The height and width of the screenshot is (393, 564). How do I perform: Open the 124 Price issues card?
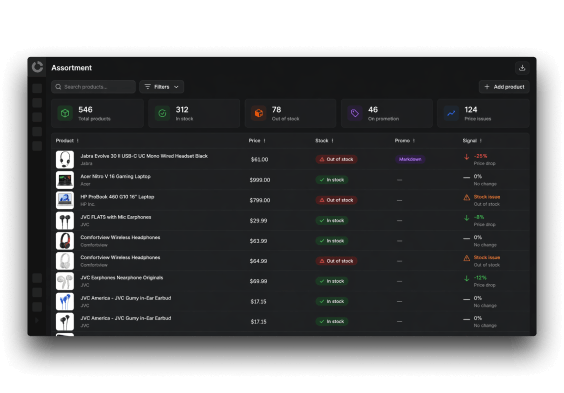coord(483,113)
